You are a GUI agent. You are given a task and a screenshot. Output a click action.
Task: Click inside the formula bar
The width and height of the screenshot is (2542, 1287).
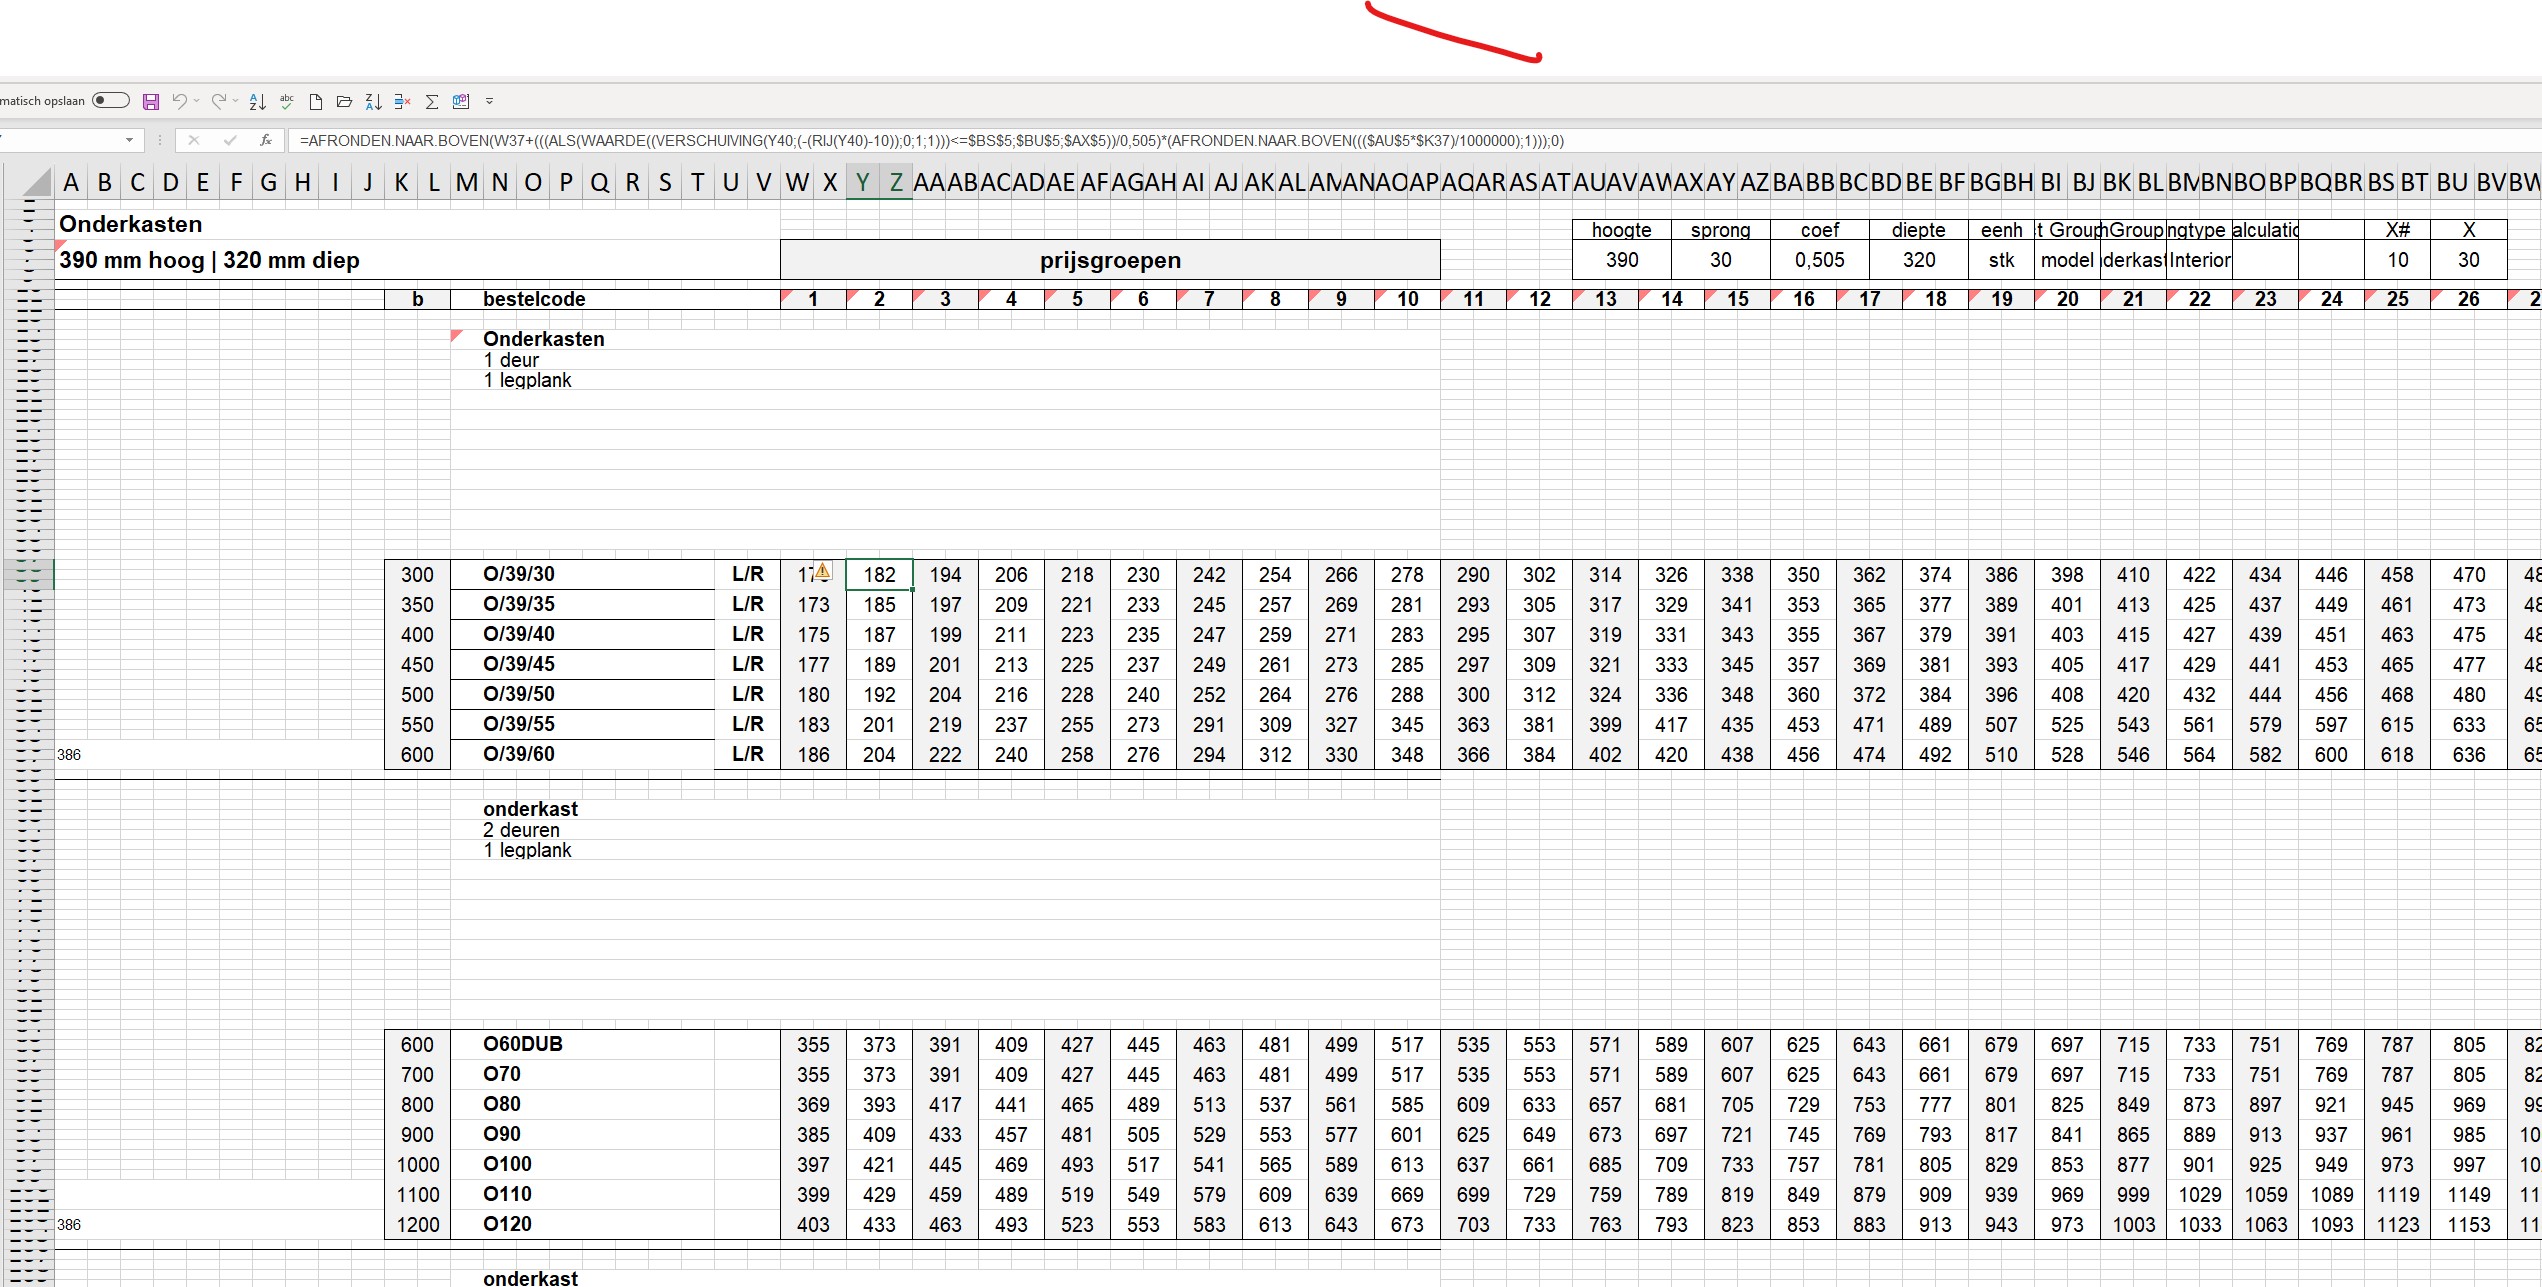800,141
